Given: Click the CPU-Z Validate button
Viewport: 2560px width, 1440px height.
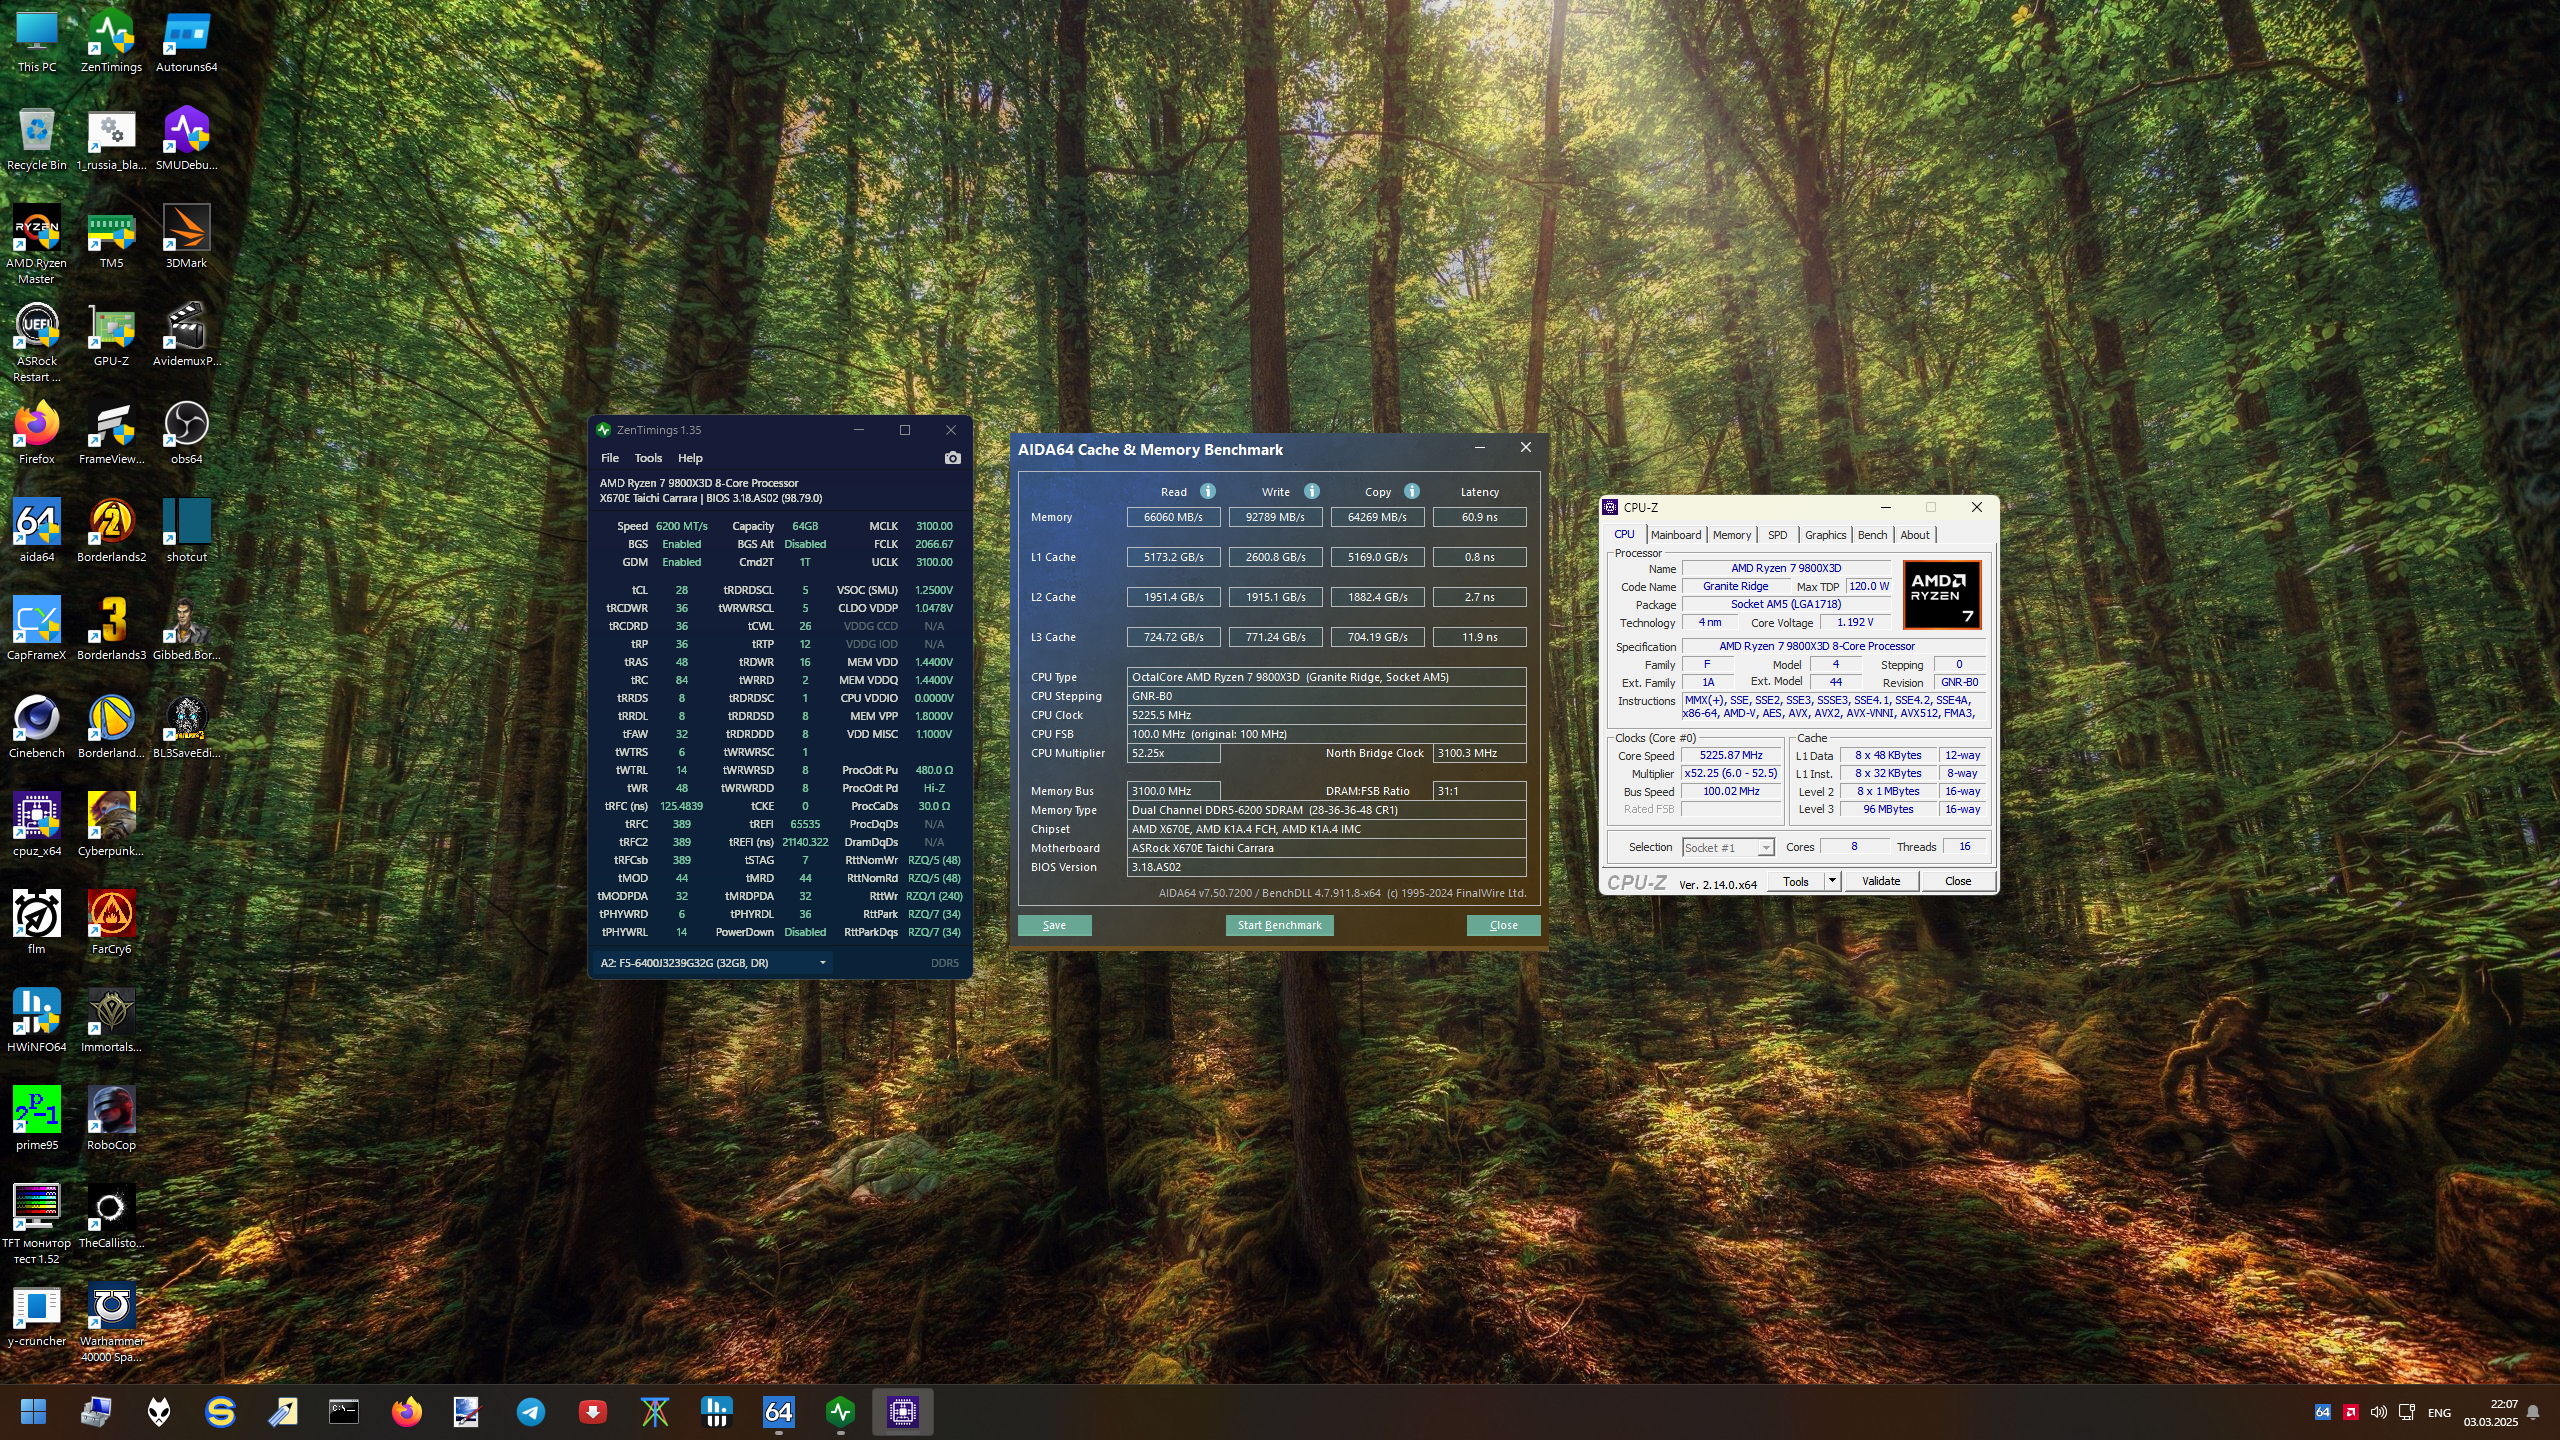Looking at the screenshot, I should pos(1880,881).
